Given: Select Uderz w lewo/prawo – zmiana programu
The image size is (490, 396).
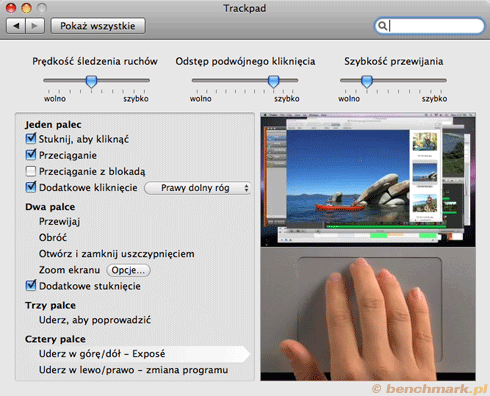Looking at the screenshot, I should coord(133,370).
